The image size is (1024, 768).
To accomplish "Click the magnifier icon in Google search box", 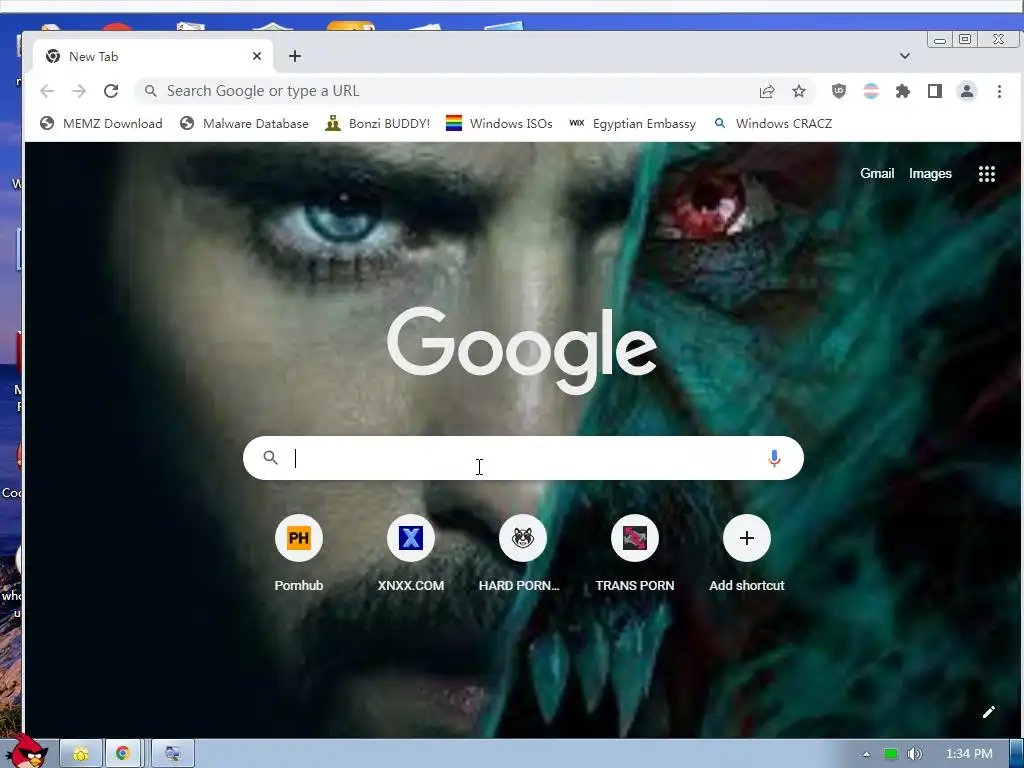I will click(x=270, y=457).
